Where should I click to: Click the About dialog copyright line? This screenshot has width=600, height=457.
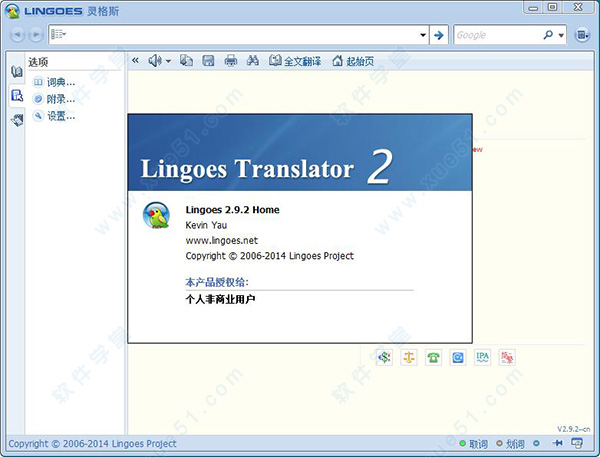tap(269, 256)
